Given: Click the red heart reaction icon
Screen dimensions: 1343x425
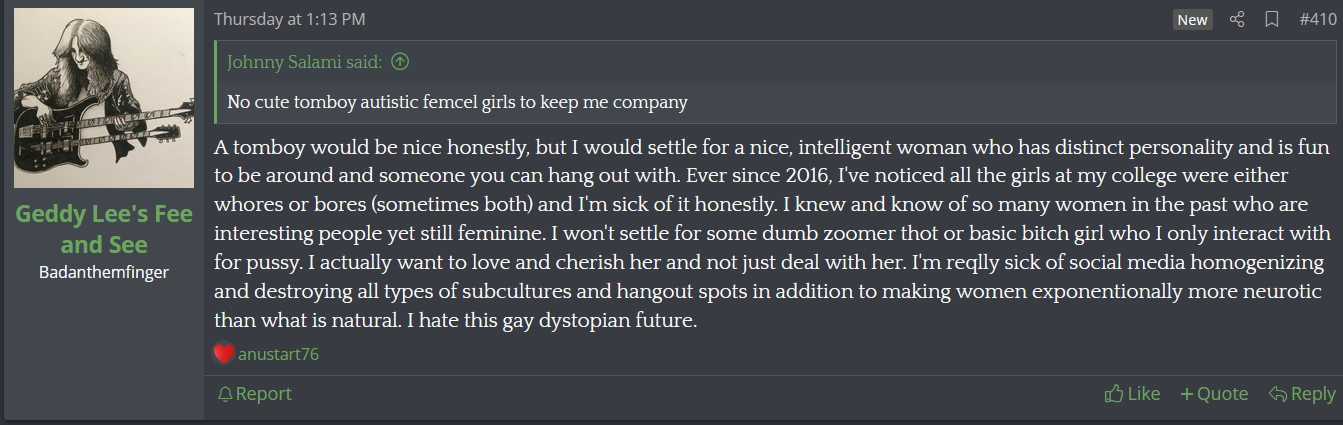Looking at the screenshot, I should [224, 353].
